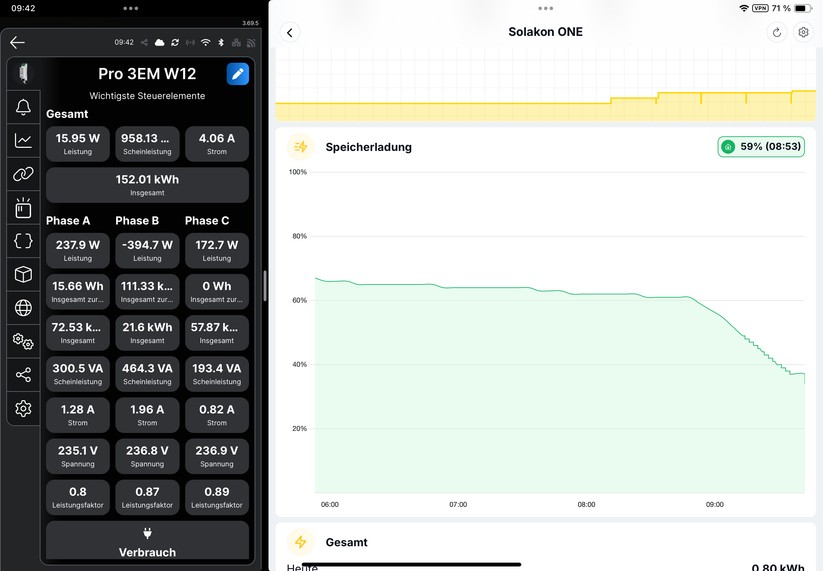823x571 pixels.
Task: Open the double-gear advanced settings icon
Action: pos(23,342)
